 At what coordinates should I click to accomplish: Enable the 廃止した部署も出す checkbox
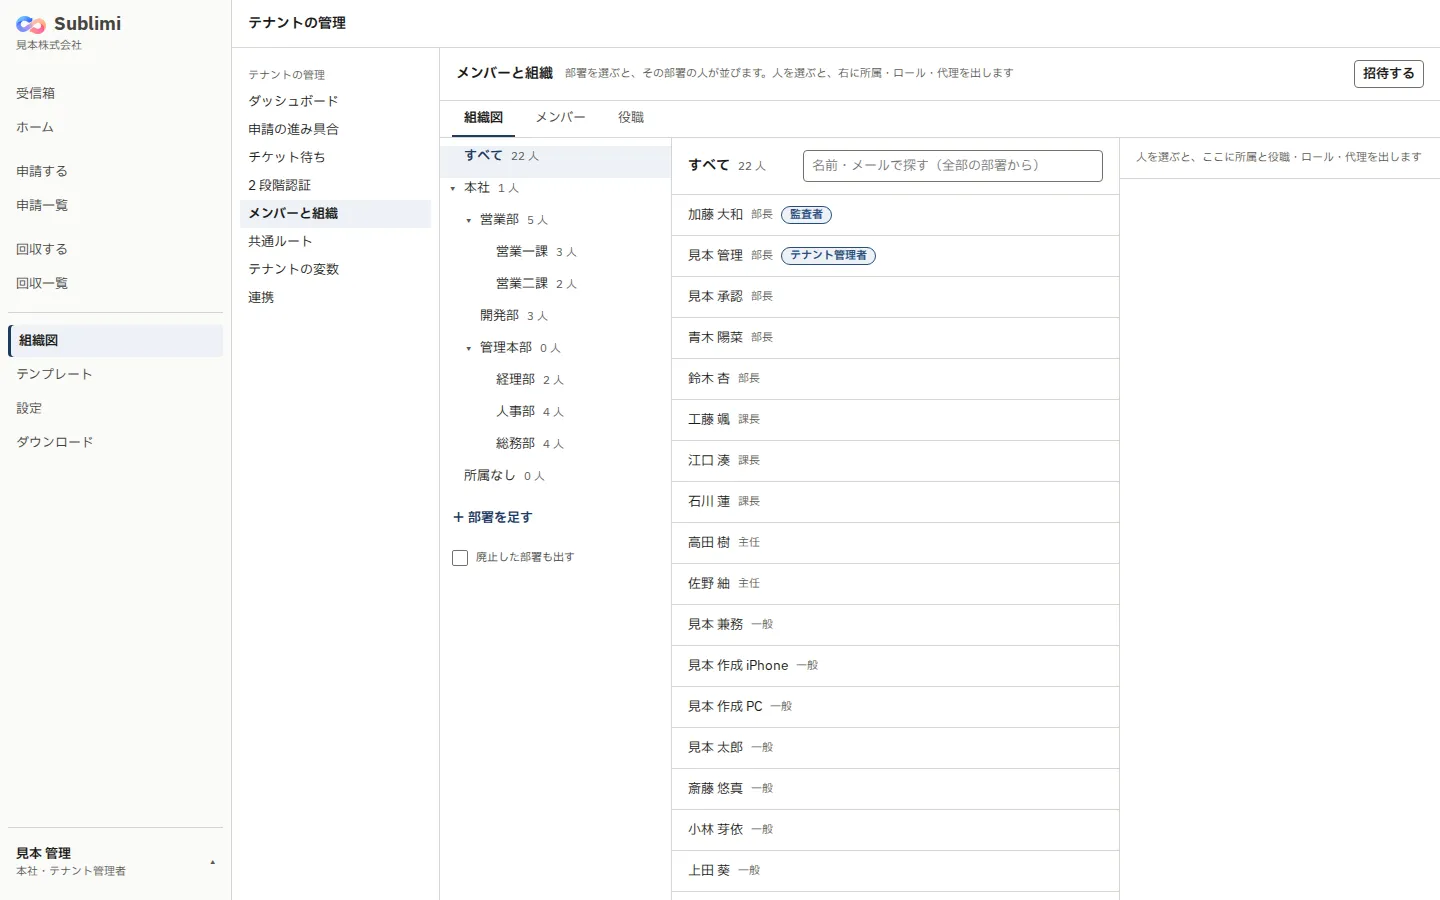[x=460, y=558]
